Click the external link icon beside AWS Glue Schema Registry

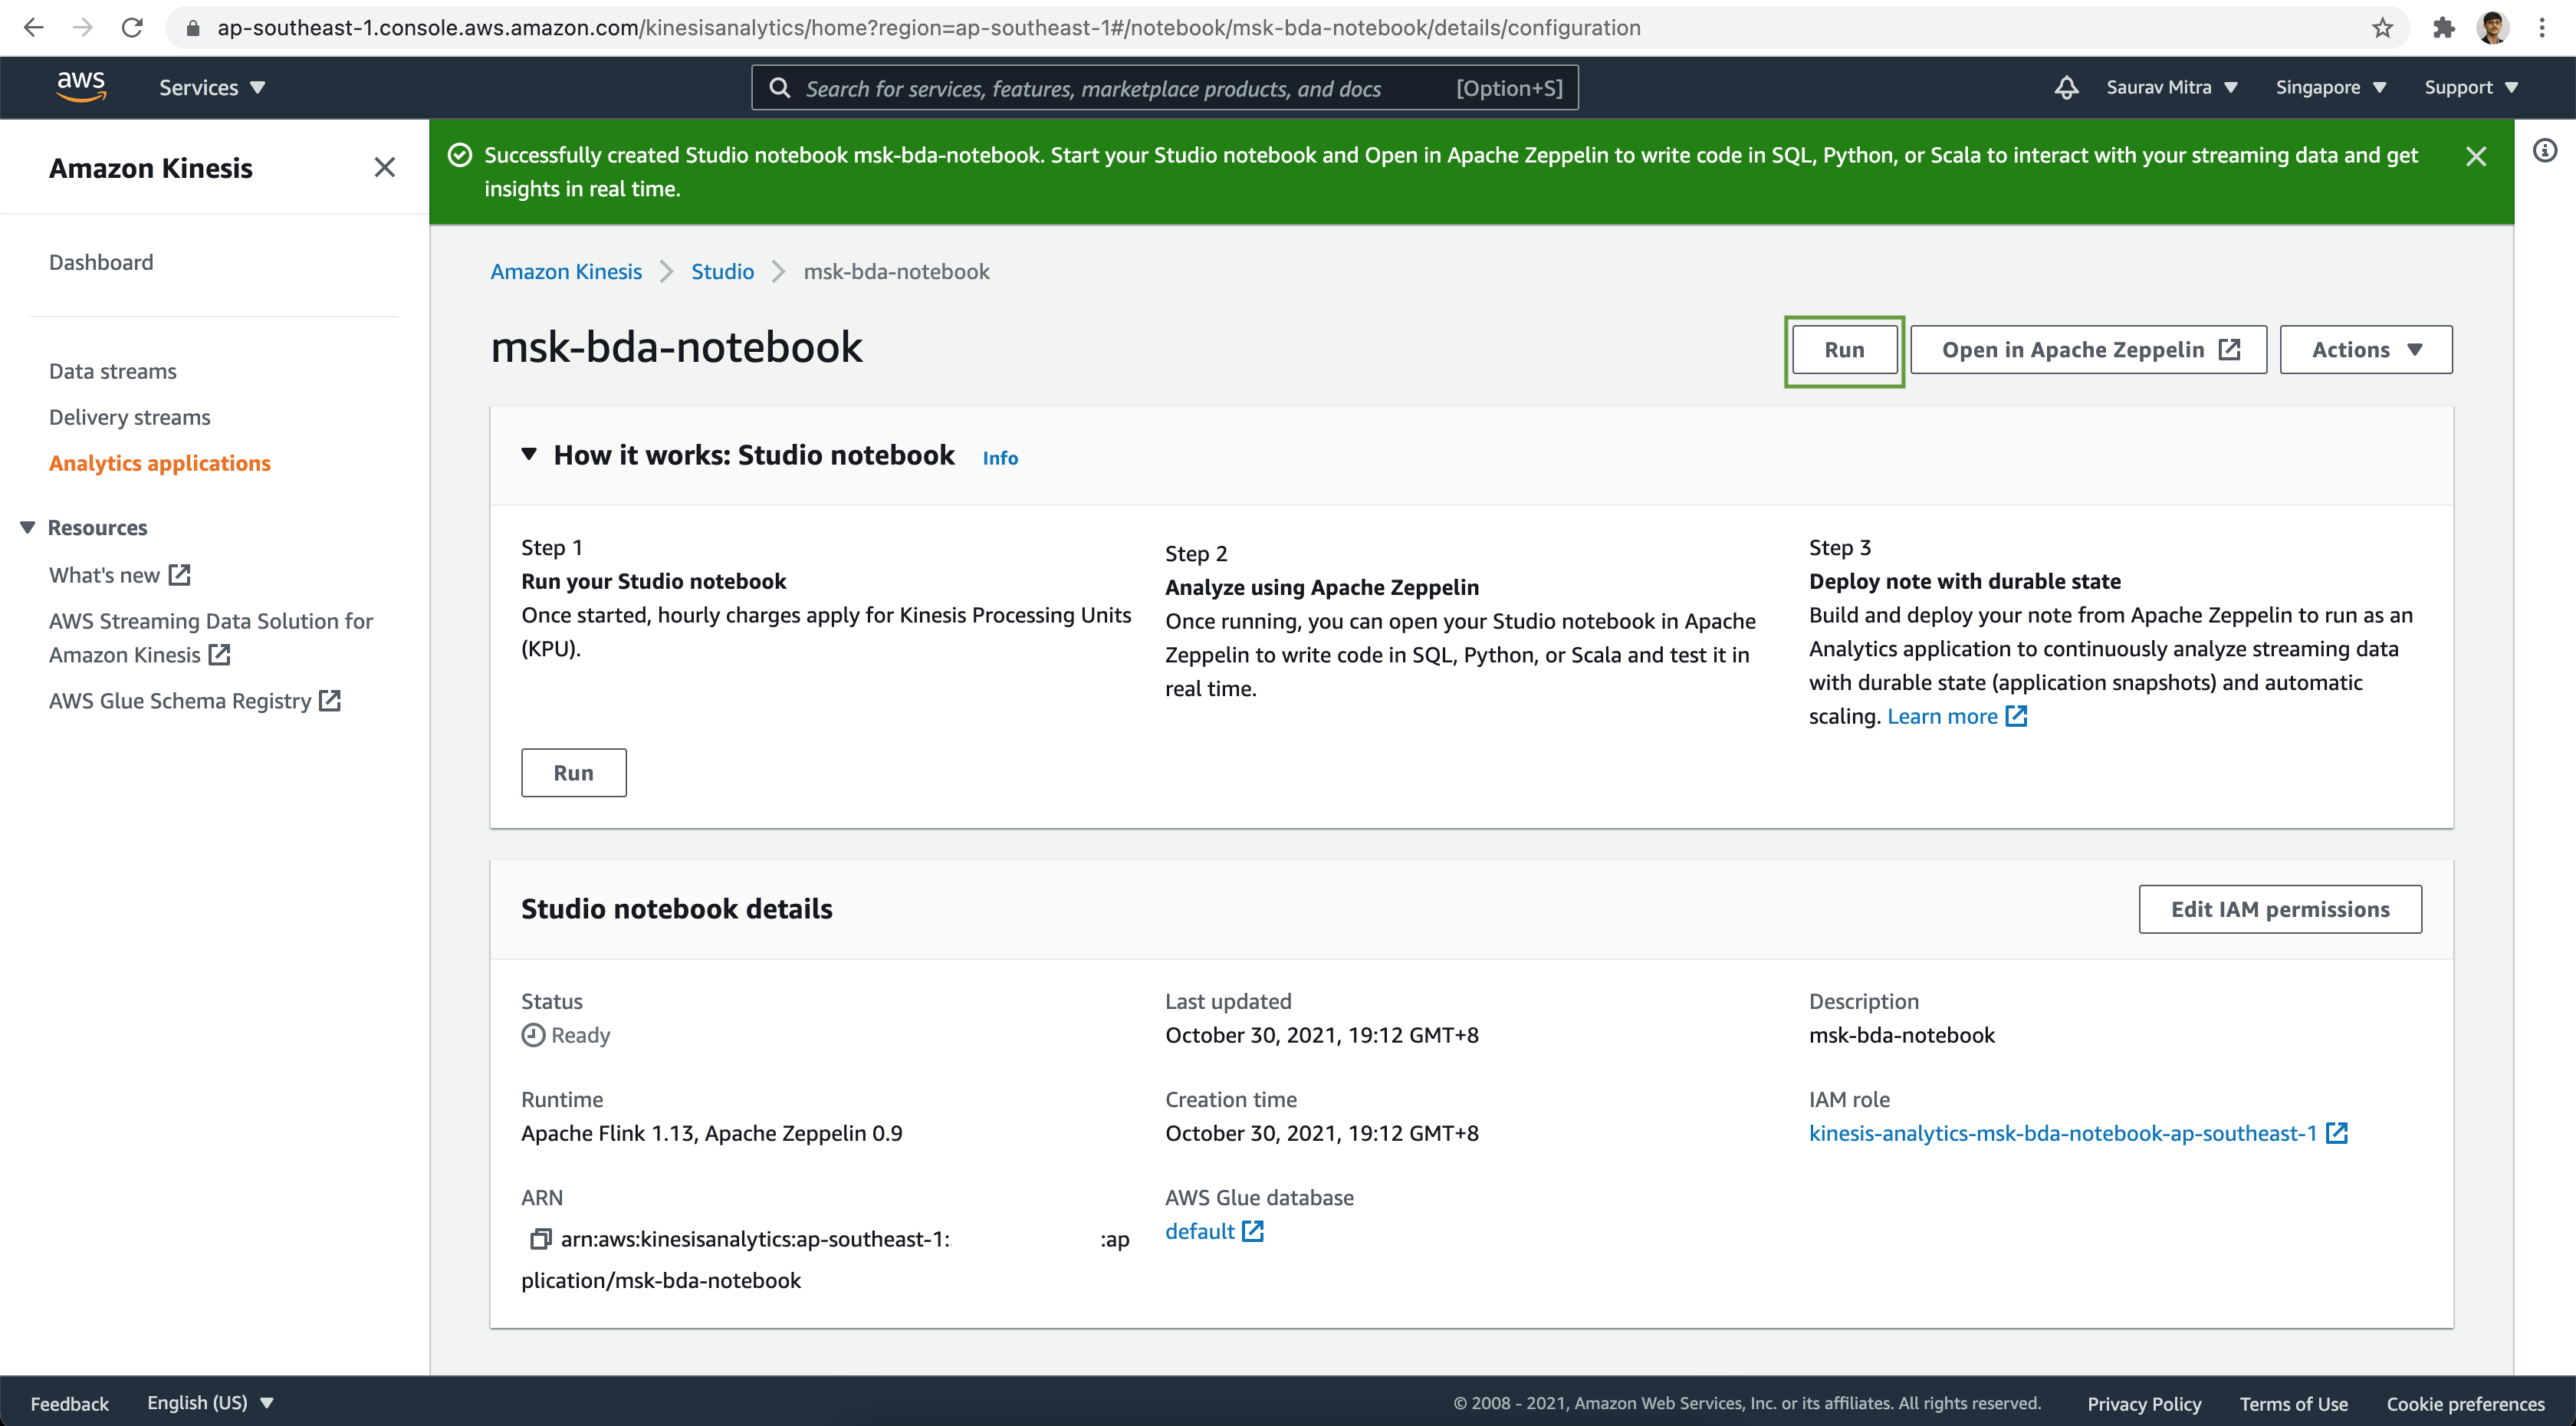330,701
